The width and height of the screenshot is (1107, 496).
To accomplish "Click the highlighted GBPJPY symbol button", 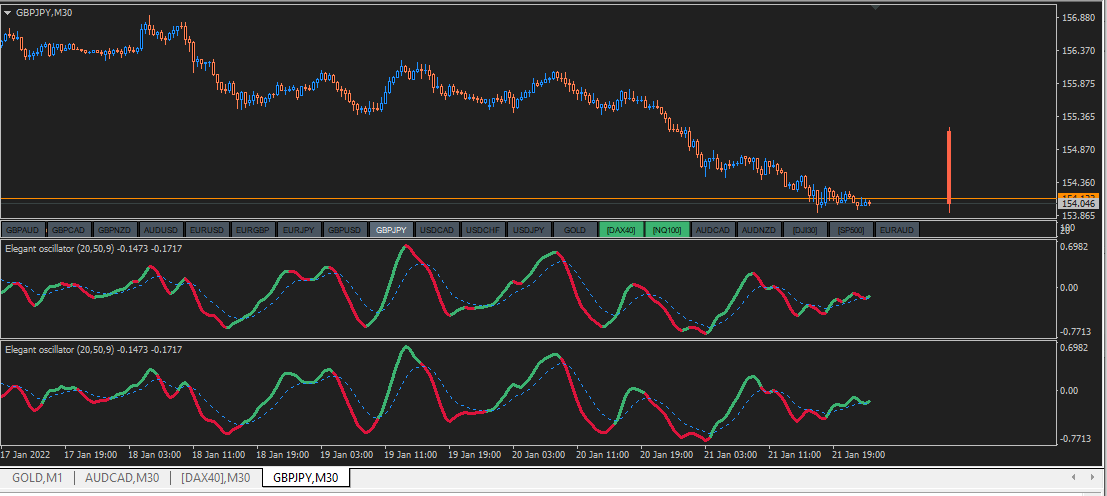I will pyautogui.click(x=391, y=230).
